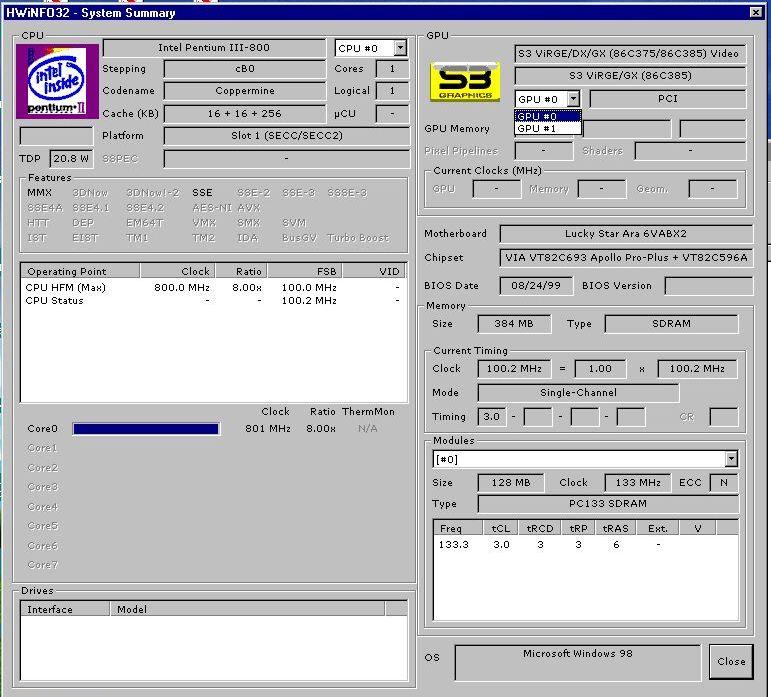Click the Microsoft Windows 98 OS field
Screen dimensions: 771x697
pos(578,663)
